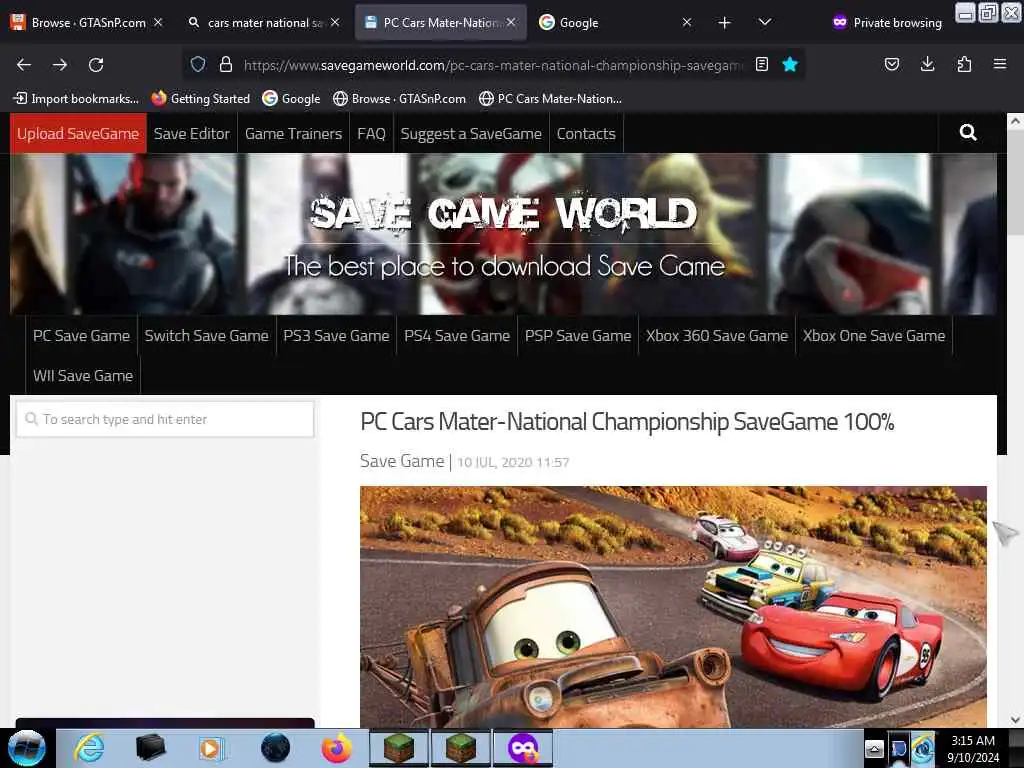
Task: Open the Downloads panel
Action: pos(927,64)
